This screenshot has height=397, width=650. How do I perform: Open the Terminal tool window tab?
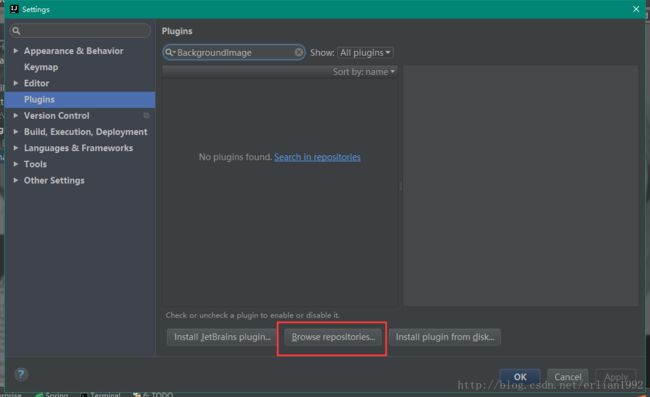(100, 395)
